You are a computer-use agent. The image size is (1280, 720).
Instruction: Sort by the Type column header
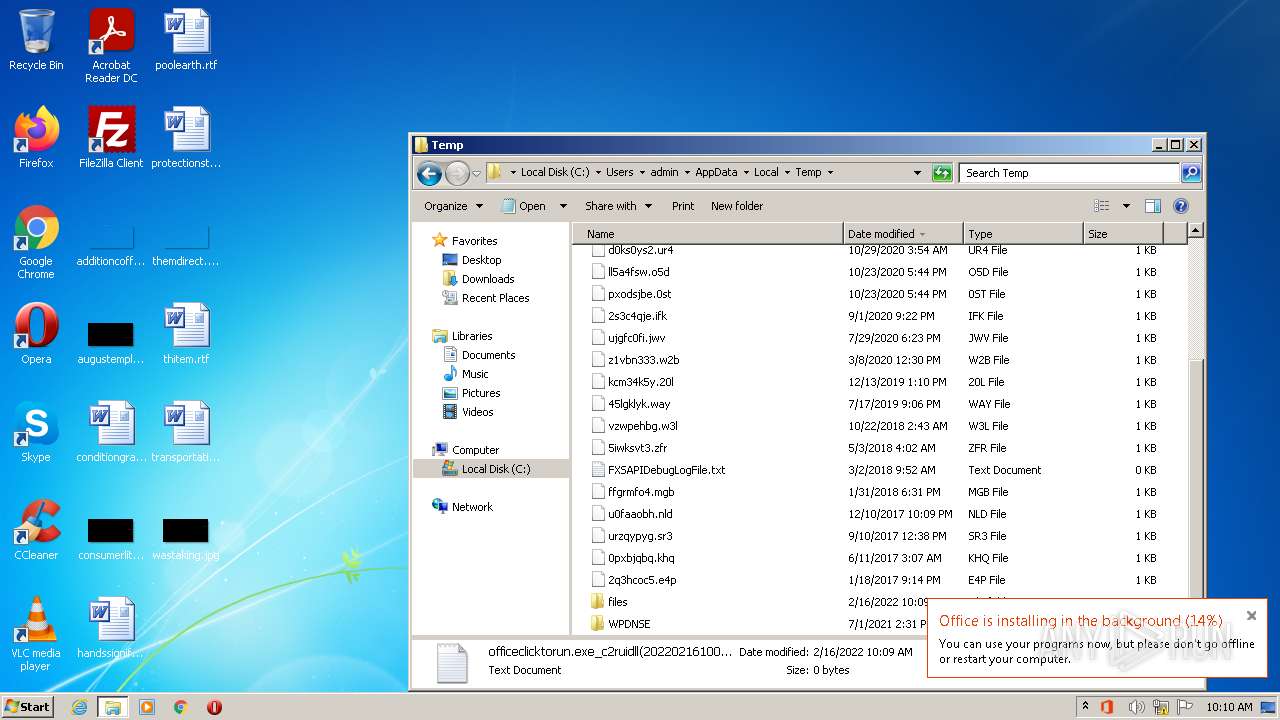[x=1023, y=234]
